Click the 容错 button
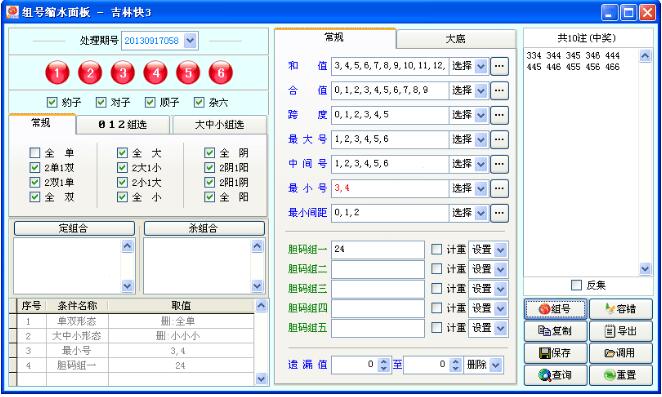662x397 pixels. point(621,309)
